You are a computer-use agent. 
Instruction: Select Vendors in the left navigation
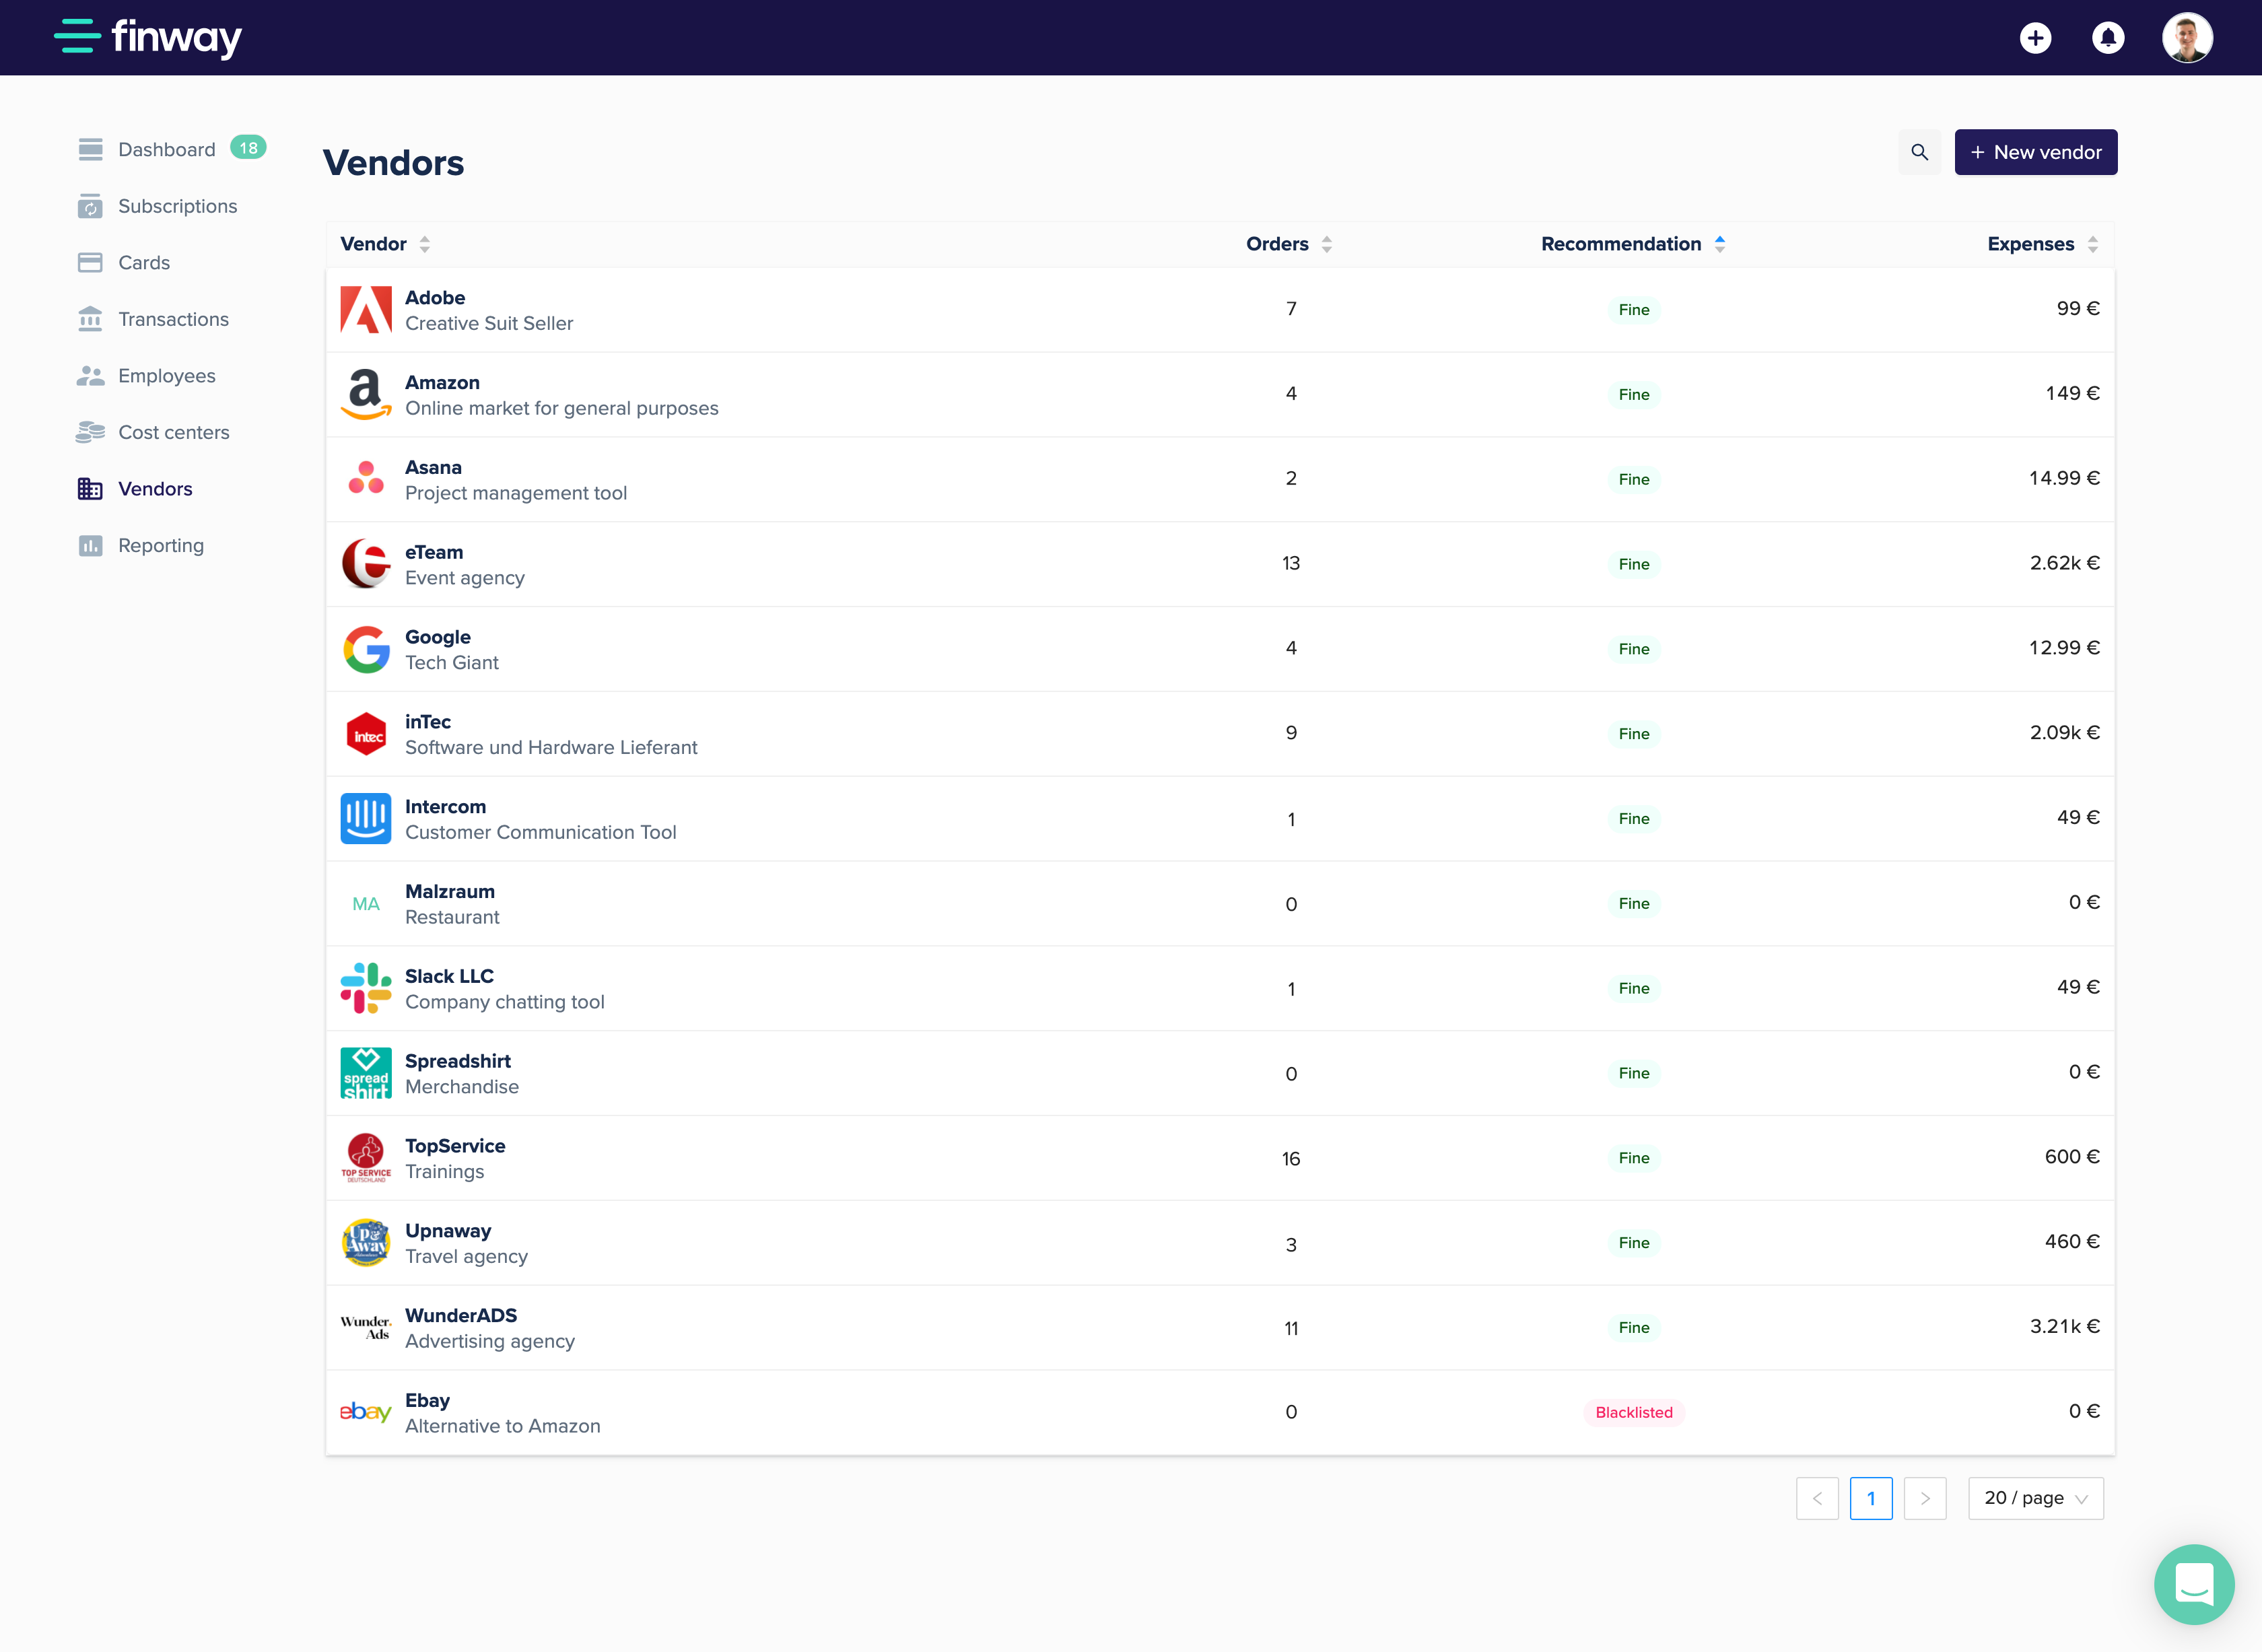point(156,489)
